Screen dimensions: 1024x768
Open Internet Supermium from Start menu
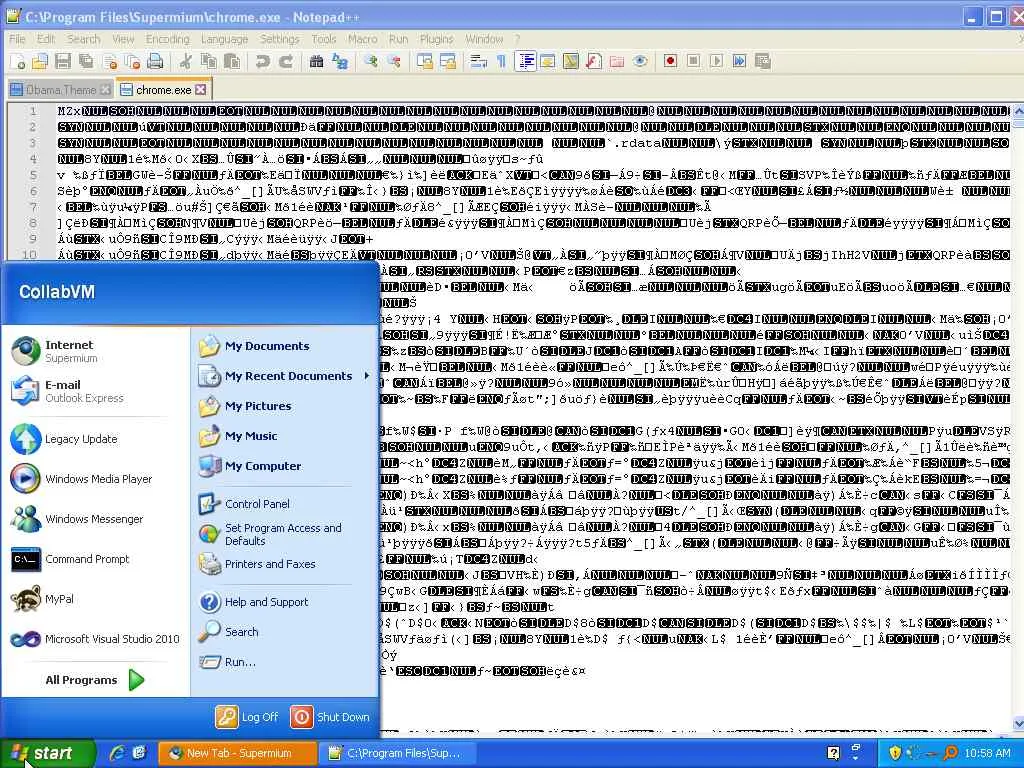(x=95, y=351)
